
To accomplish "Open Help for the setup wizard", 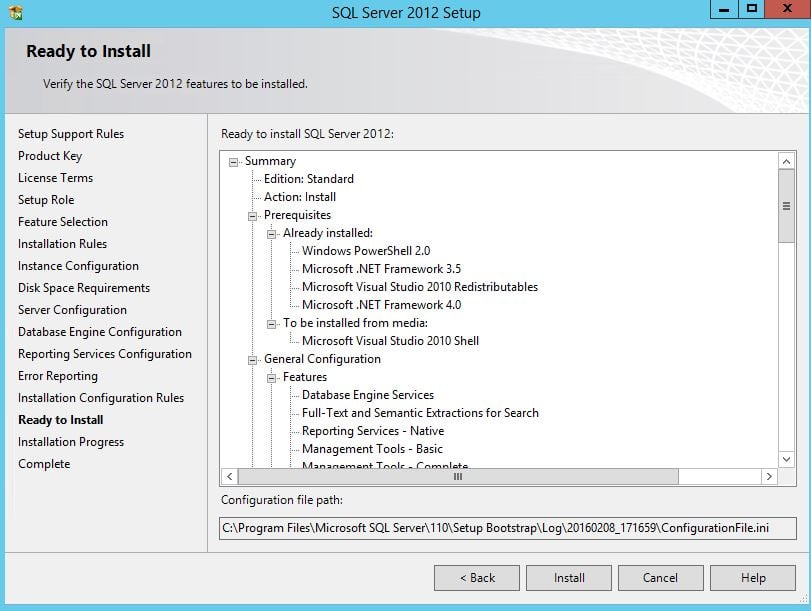I will point(753,577).
